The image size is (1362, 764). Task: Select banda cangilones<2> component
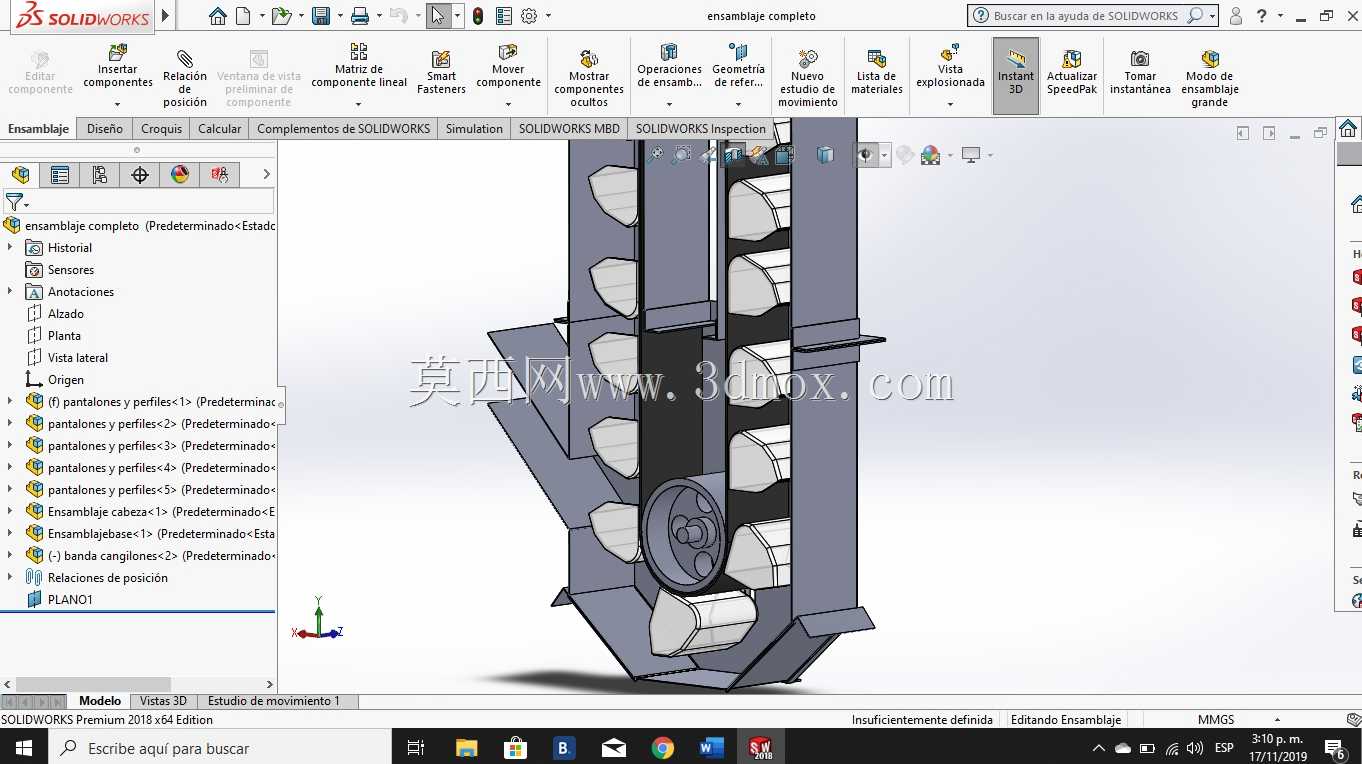(151, 556)
